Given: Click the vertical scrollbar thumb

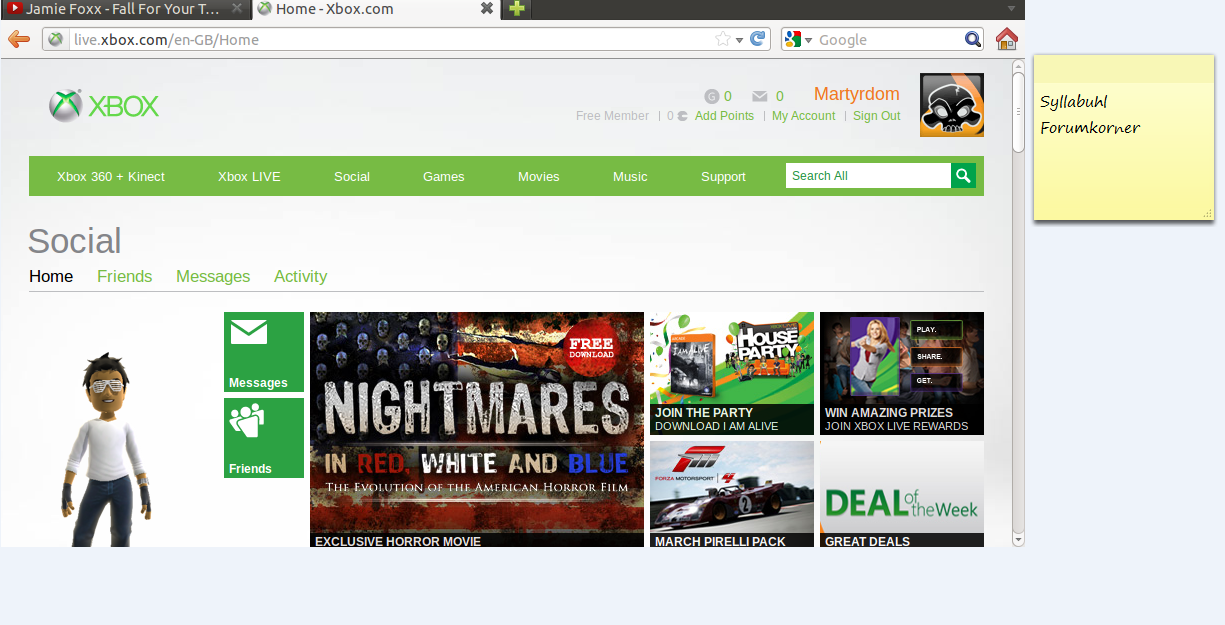Looking at the screenshot, I should pos(1018,113).
